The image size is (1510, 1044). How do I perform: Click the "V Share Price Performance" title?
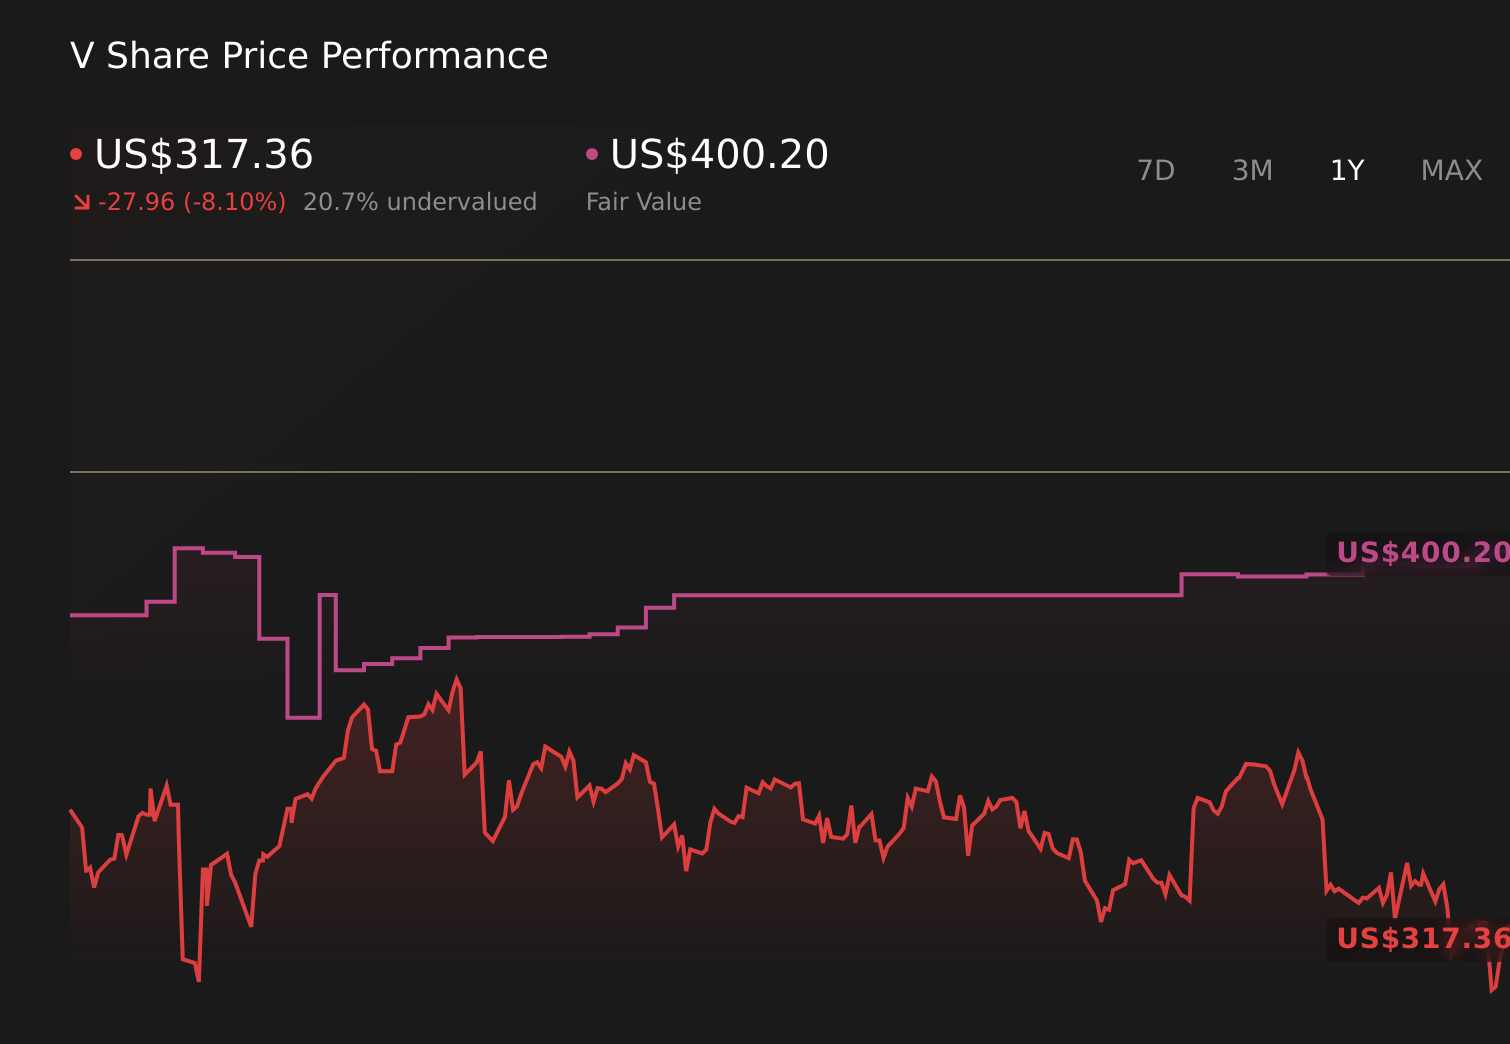coord(309,56)
